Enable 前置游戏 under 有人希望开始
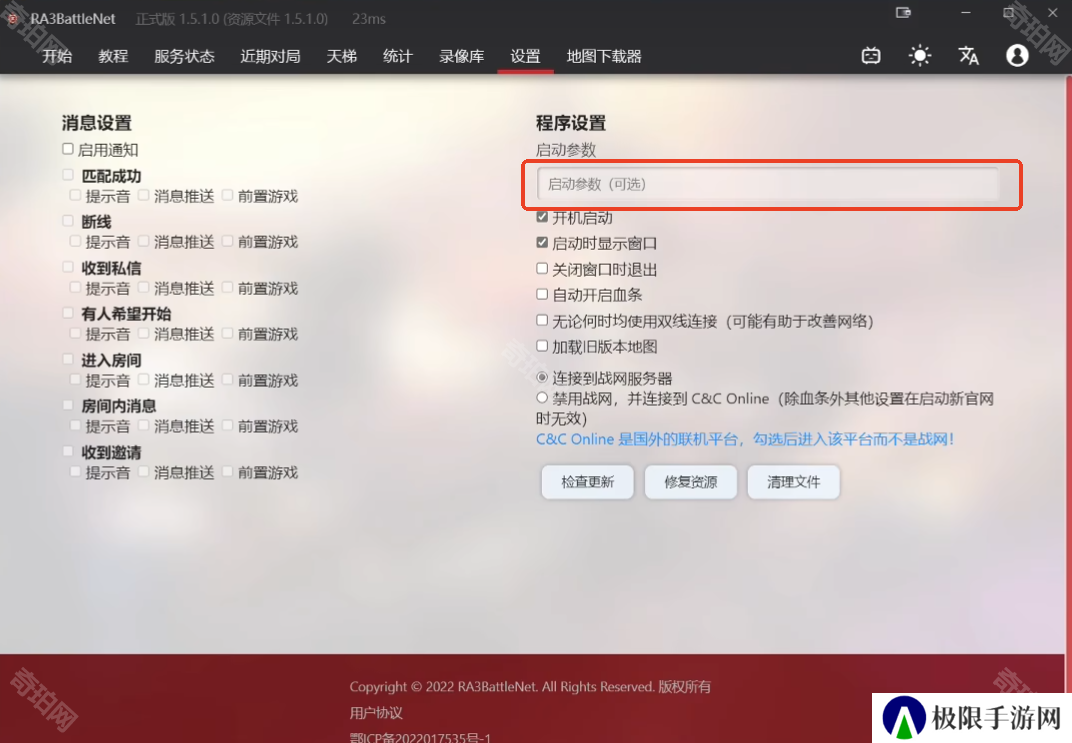This screenshot has height=743, width=1072. click(x=228, y=334)
